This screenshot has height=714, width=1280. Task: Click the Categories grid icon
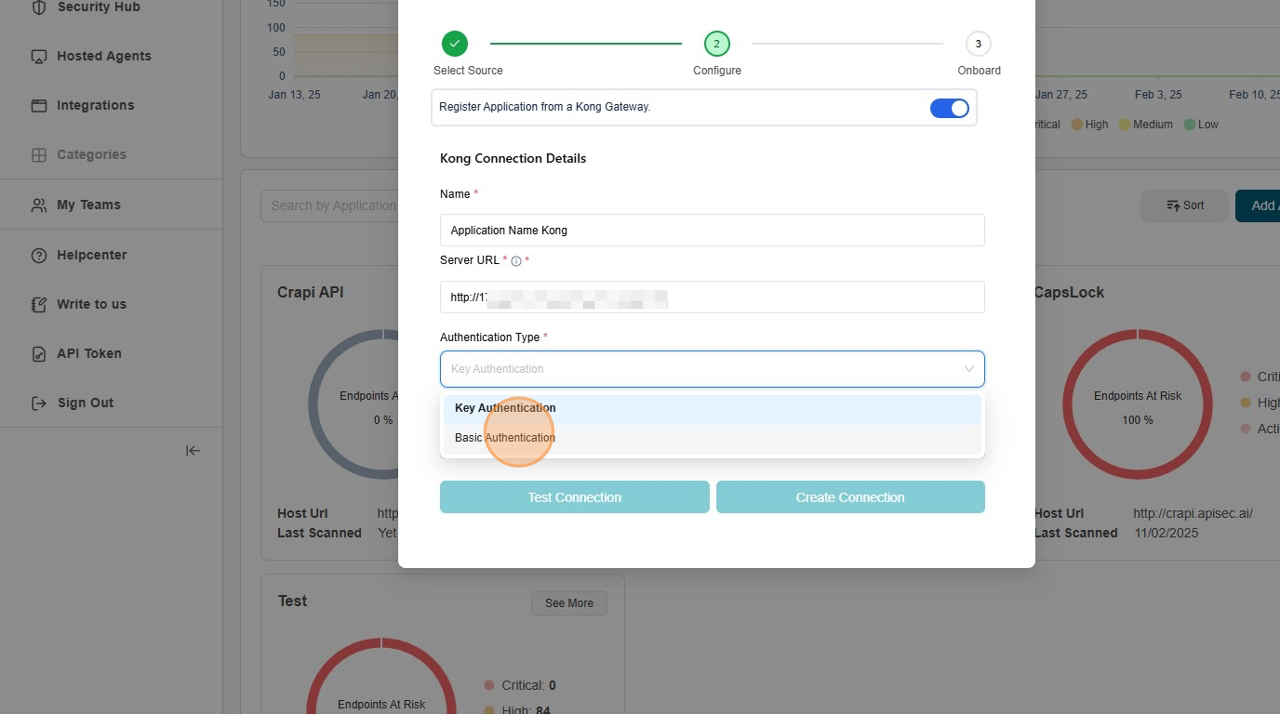[x=39, y=155]
